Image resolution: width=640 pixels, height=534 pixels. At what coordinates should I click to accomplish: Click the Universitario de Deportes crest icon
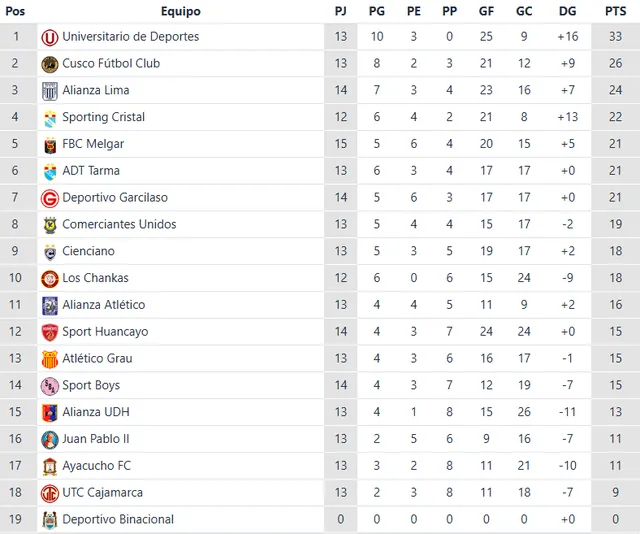[x=49, y=37]
